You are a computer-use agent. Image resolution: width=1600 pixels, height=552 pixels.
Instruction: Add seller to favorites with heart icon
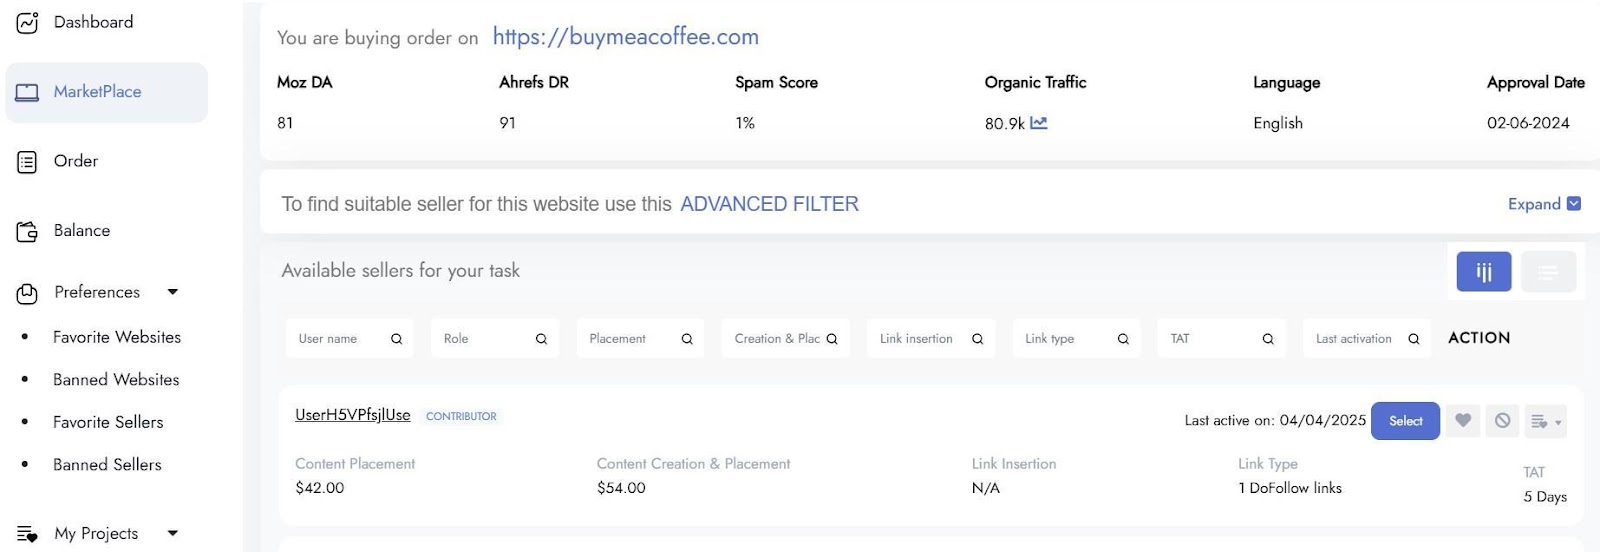coord(1463,421)
